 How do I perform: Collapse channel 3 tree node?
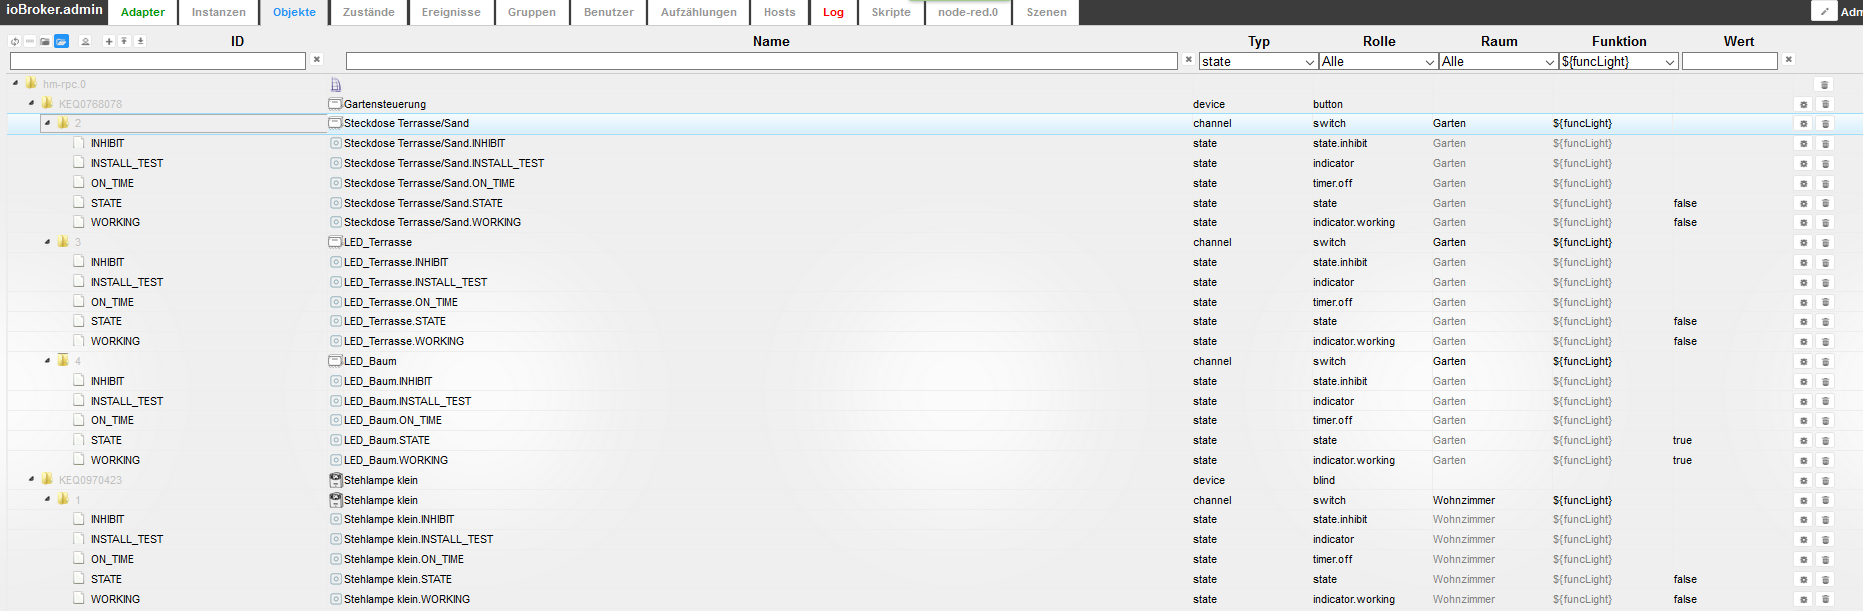click(x=47, y=242)
